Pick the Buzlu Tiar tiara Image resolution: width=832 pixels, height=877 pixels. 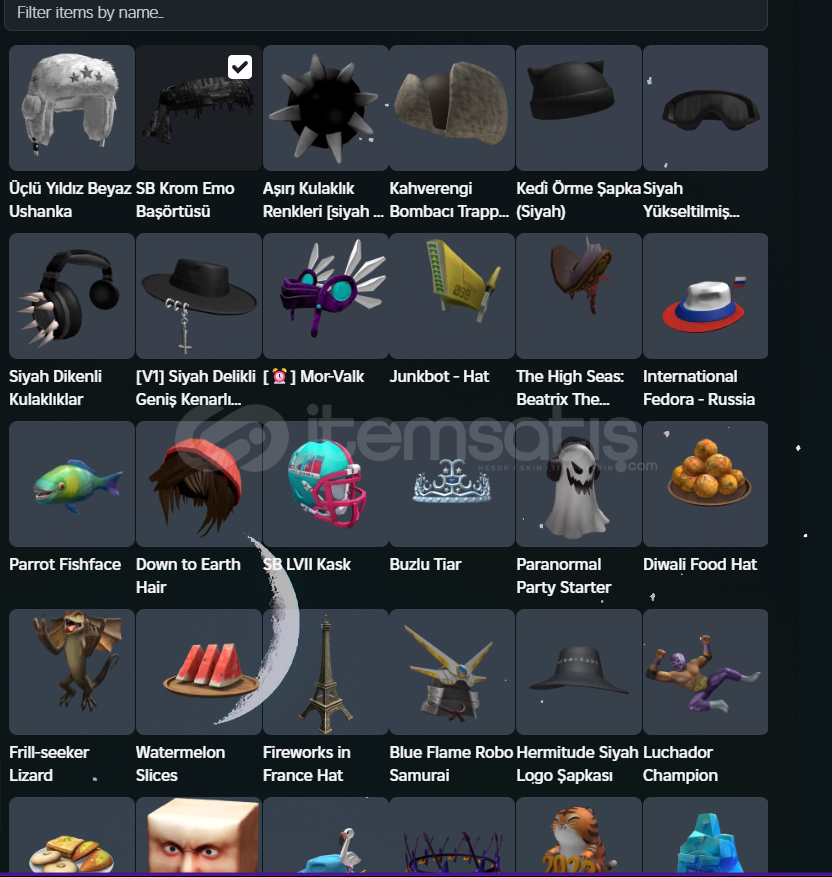(x=452, y=484)
